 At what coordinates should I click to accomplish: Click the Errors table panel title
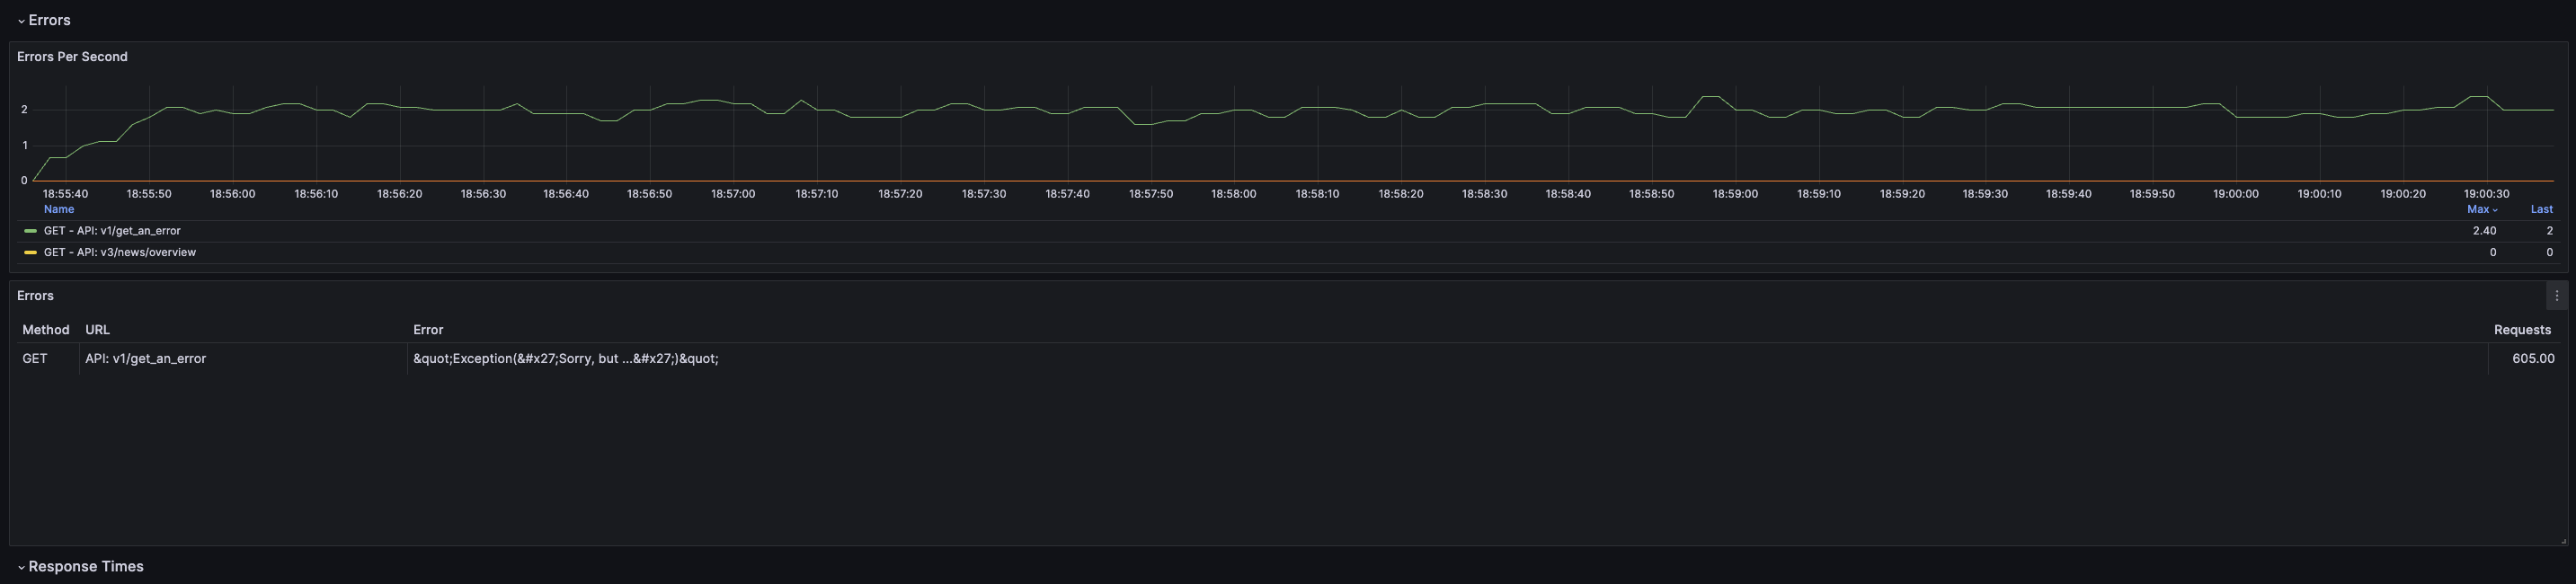tap(35, 296)
